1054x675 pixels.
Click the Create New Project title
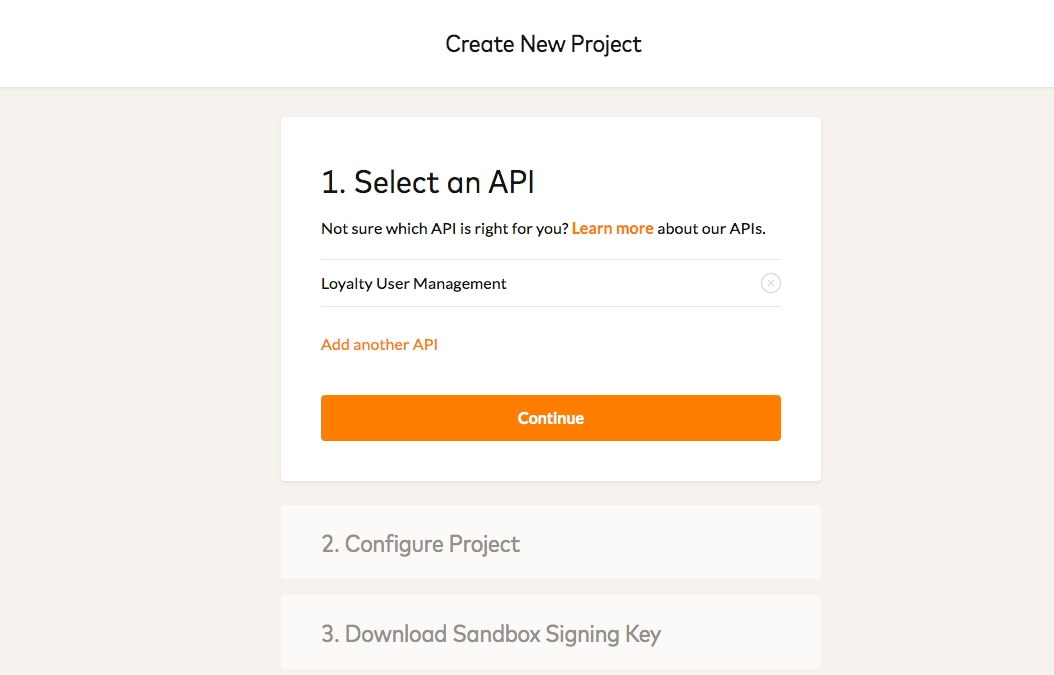tap(543, 44)
